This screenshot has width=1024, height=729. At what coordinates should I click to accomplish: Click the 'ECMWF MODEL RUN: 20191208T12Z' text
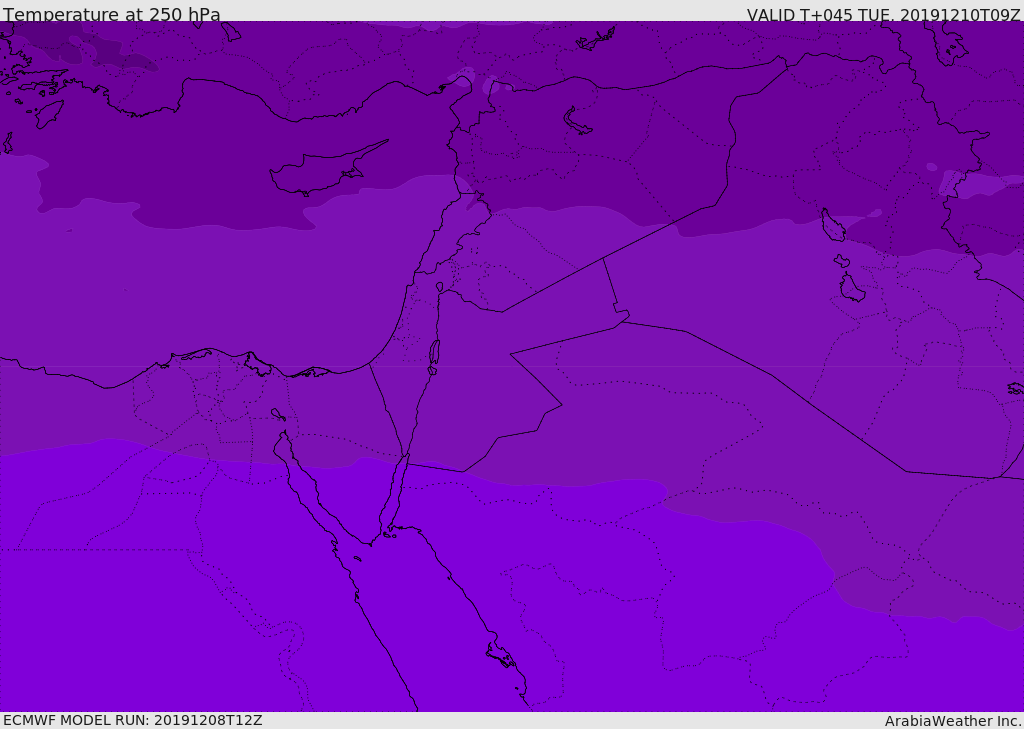(x=133, y=721)
